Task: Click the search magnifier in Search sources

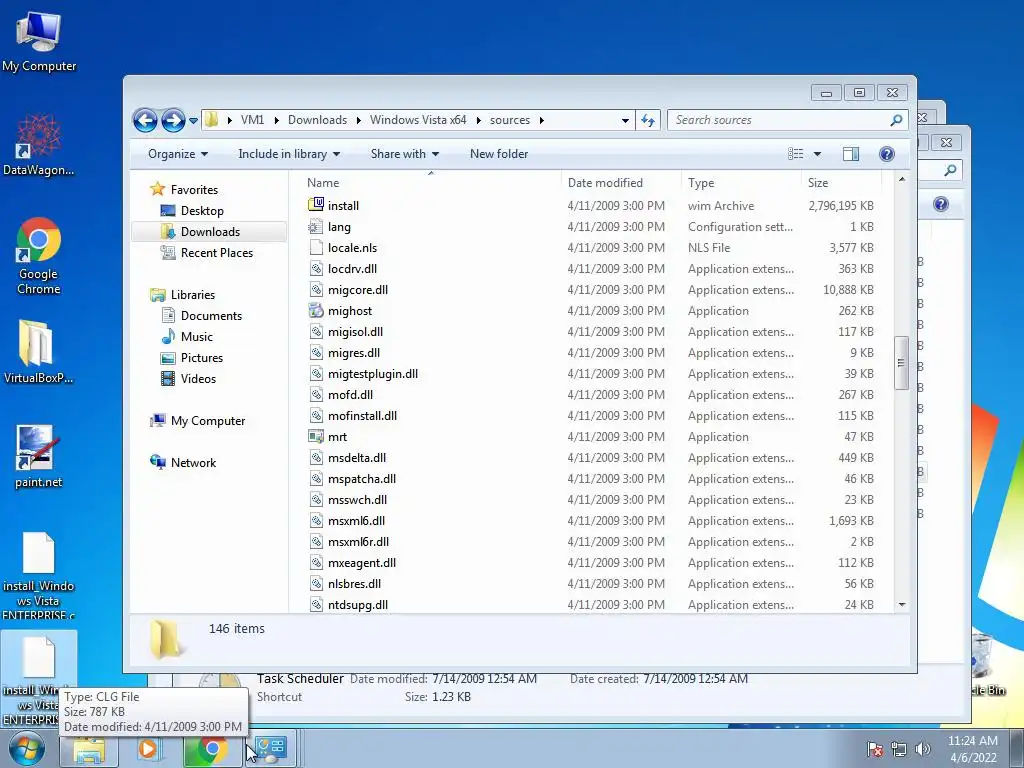Action: pyautogui.click(x=896, y=120)
